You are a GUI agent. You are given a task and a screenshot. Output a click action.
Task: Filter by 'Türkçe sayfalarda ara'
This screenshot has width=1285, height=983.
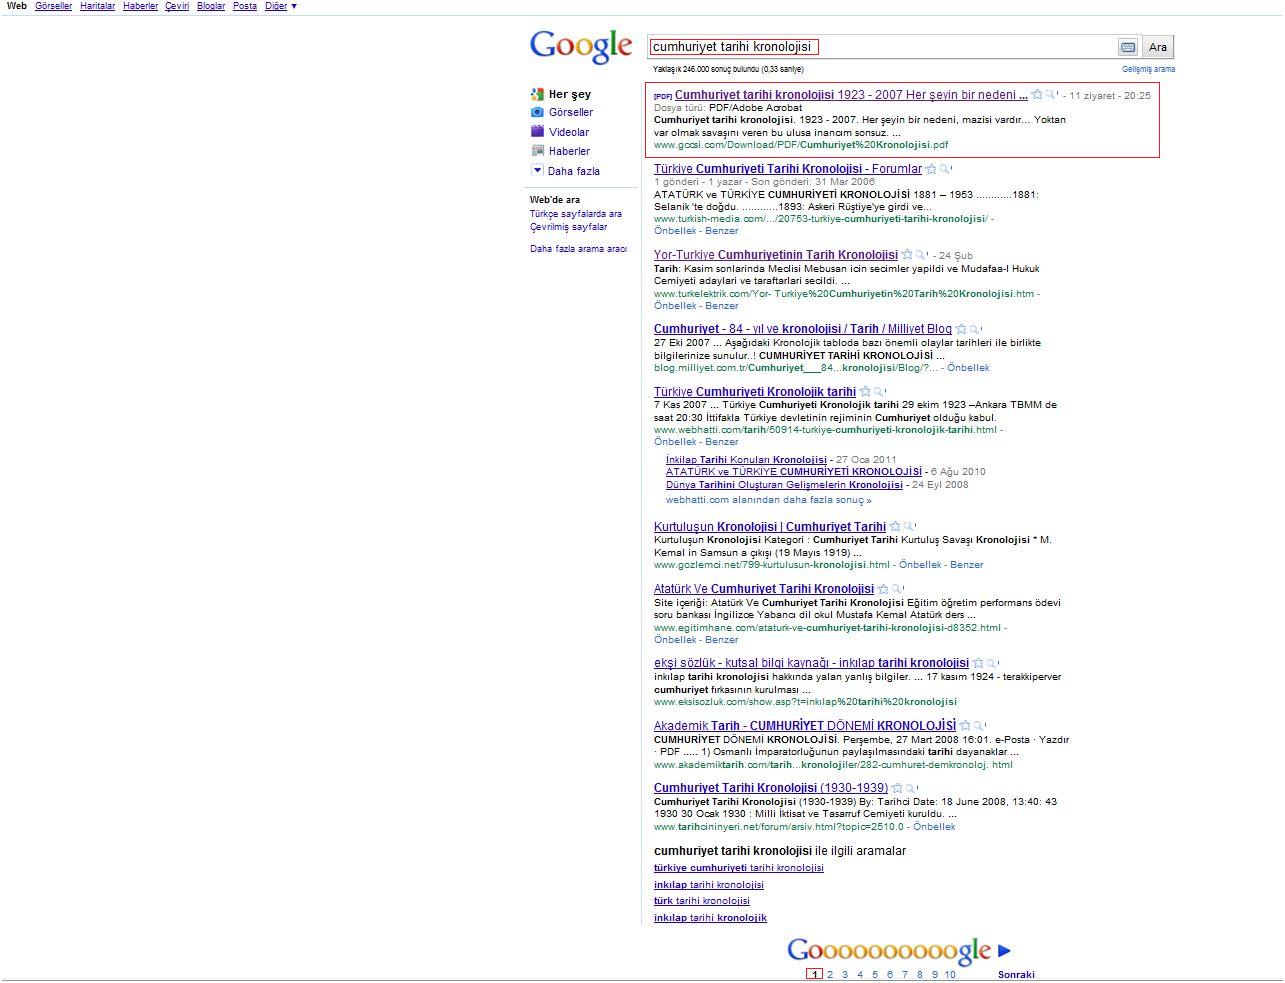click(576, 214)
